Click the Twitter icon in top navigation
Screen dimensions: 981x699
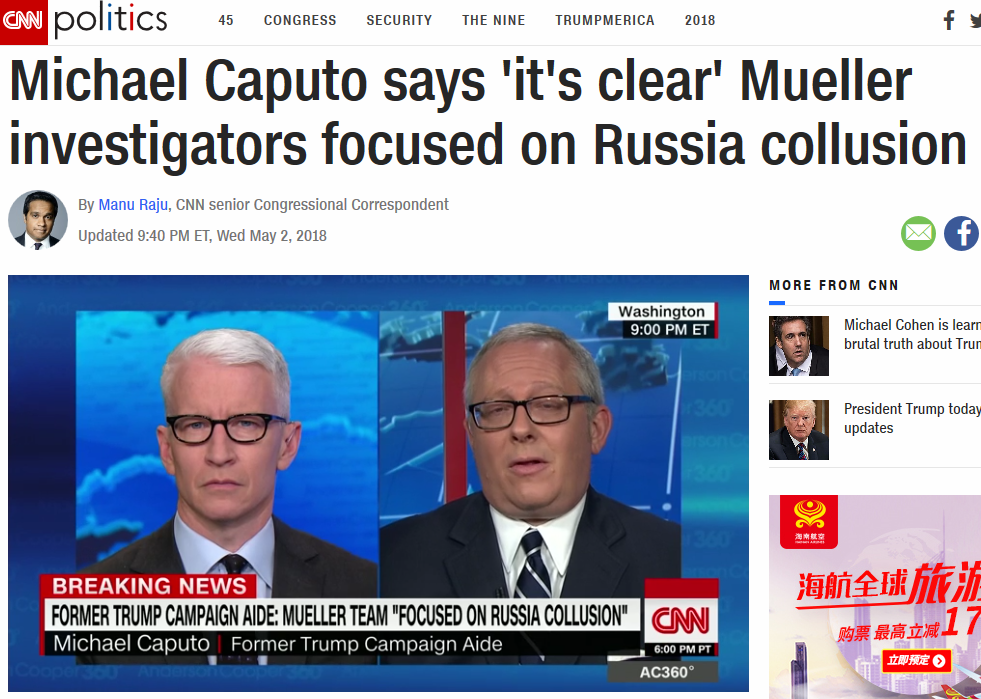976,21
